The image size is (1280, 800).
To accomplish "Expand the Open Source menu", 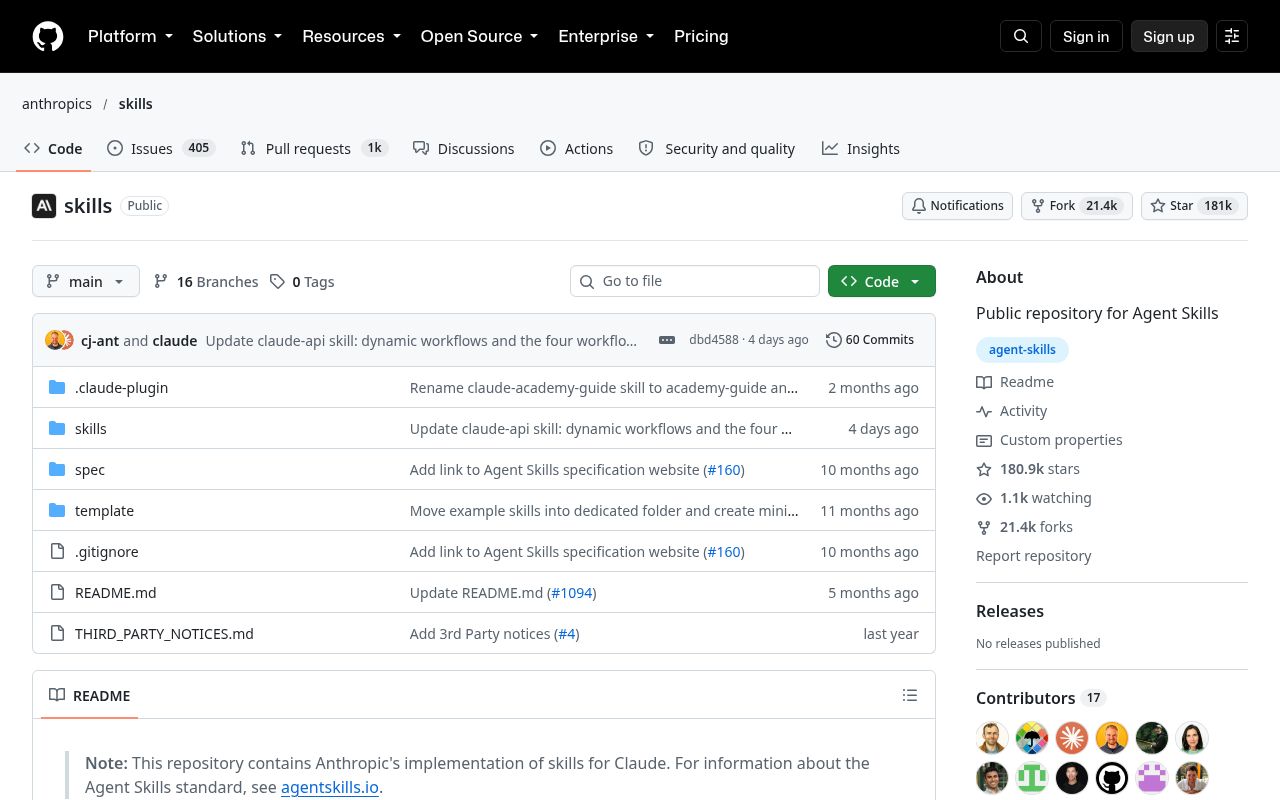I will [479, 36].
